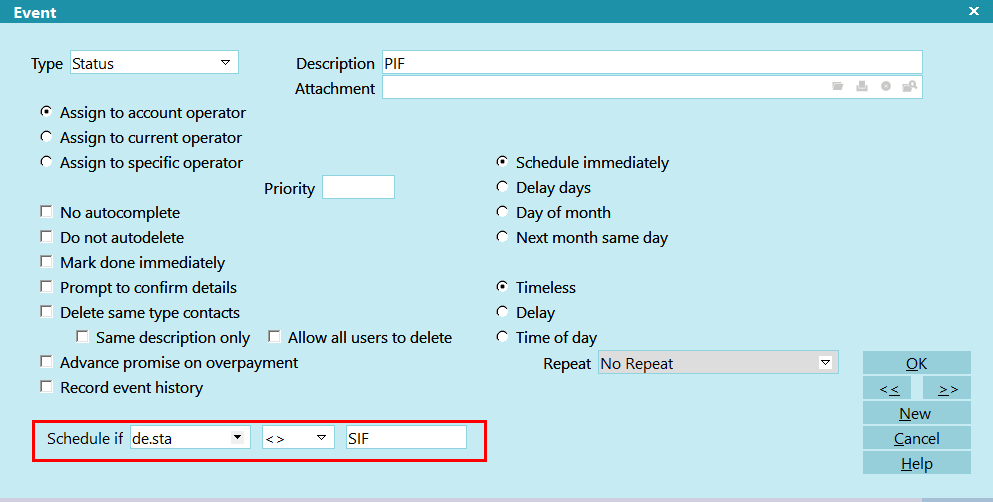This screenshot has width=993, height=502.
Task: Open the Type dropdown showing Status
Action: click(154, 63)
